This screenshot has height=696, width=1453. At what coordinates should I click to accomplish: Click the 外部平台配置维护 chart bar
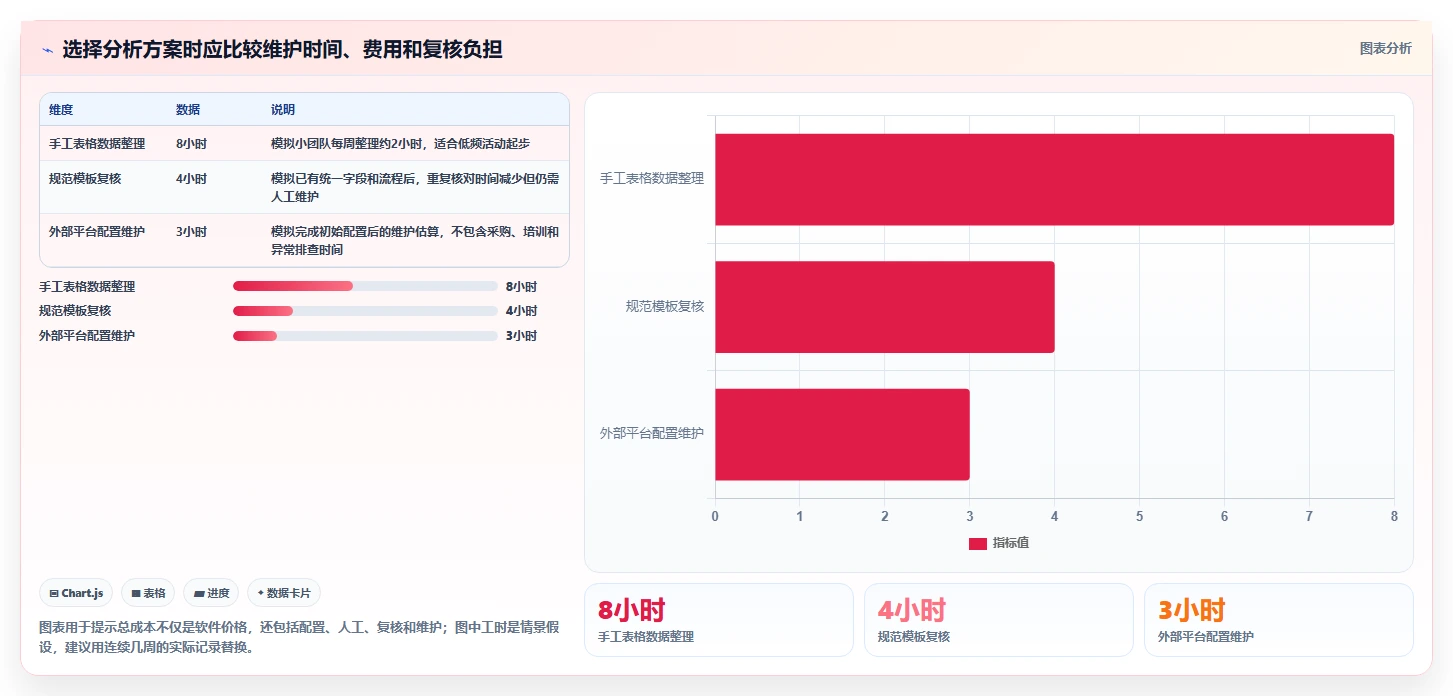click(842, 434)
